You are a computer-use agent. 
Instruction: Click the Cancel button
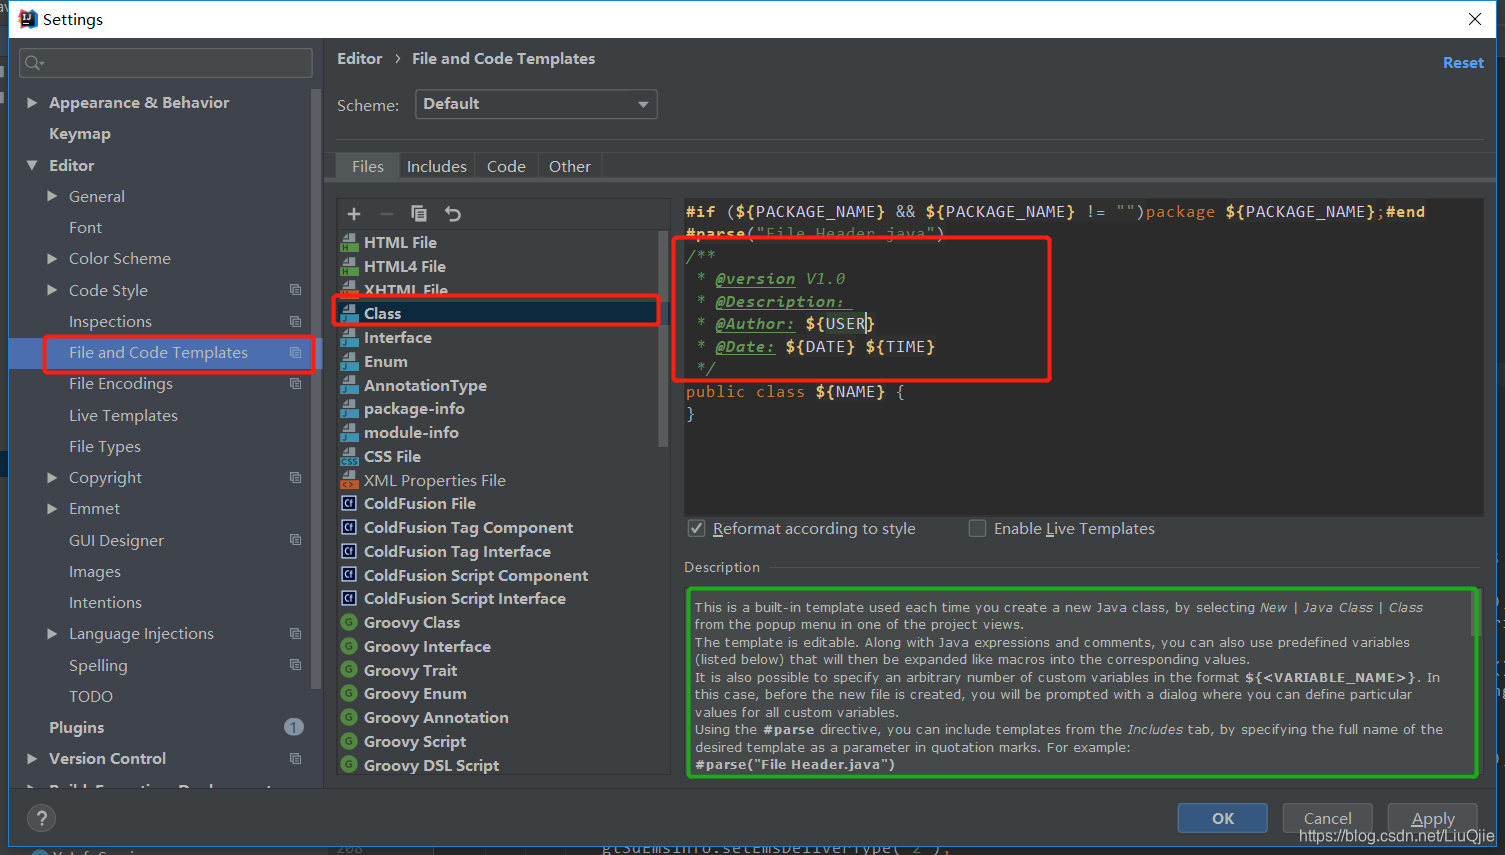point(1328,818)
